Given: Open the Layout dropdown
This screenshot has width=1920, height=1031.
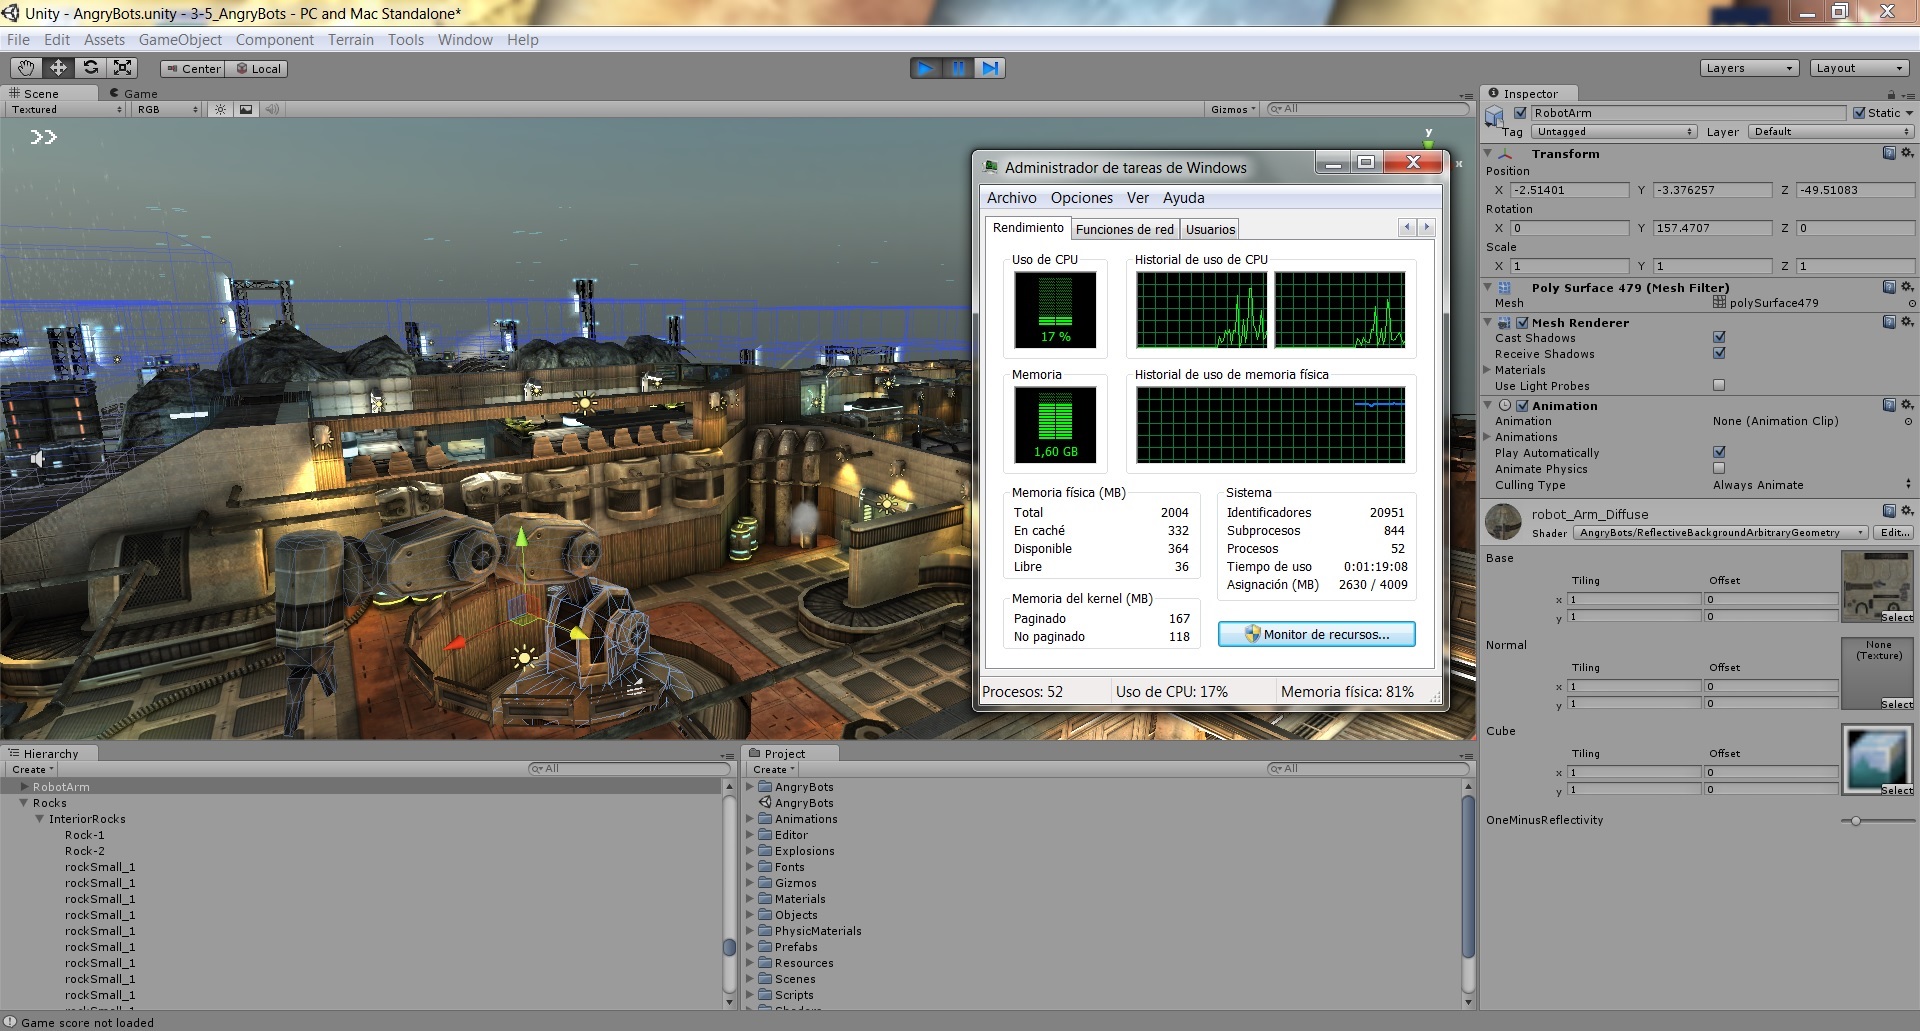Looking at the screenshot, I should (1859, 68).
